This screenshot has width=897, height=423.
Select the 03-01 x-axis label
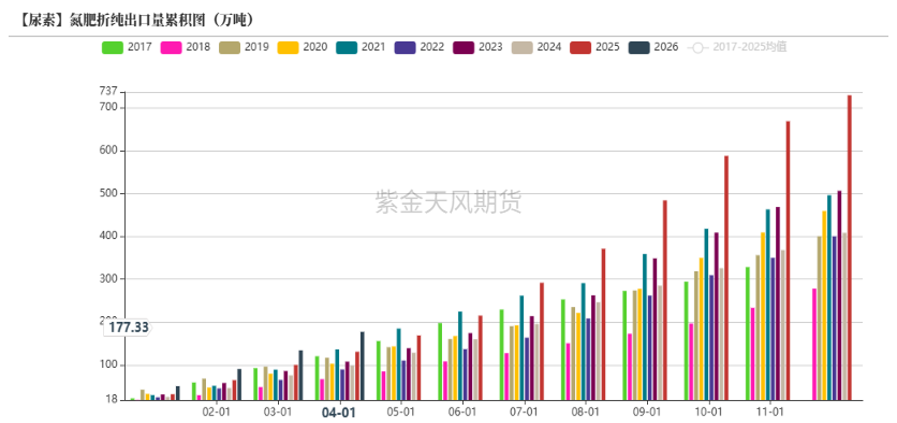pyautogui.click(x=277, y=412)
